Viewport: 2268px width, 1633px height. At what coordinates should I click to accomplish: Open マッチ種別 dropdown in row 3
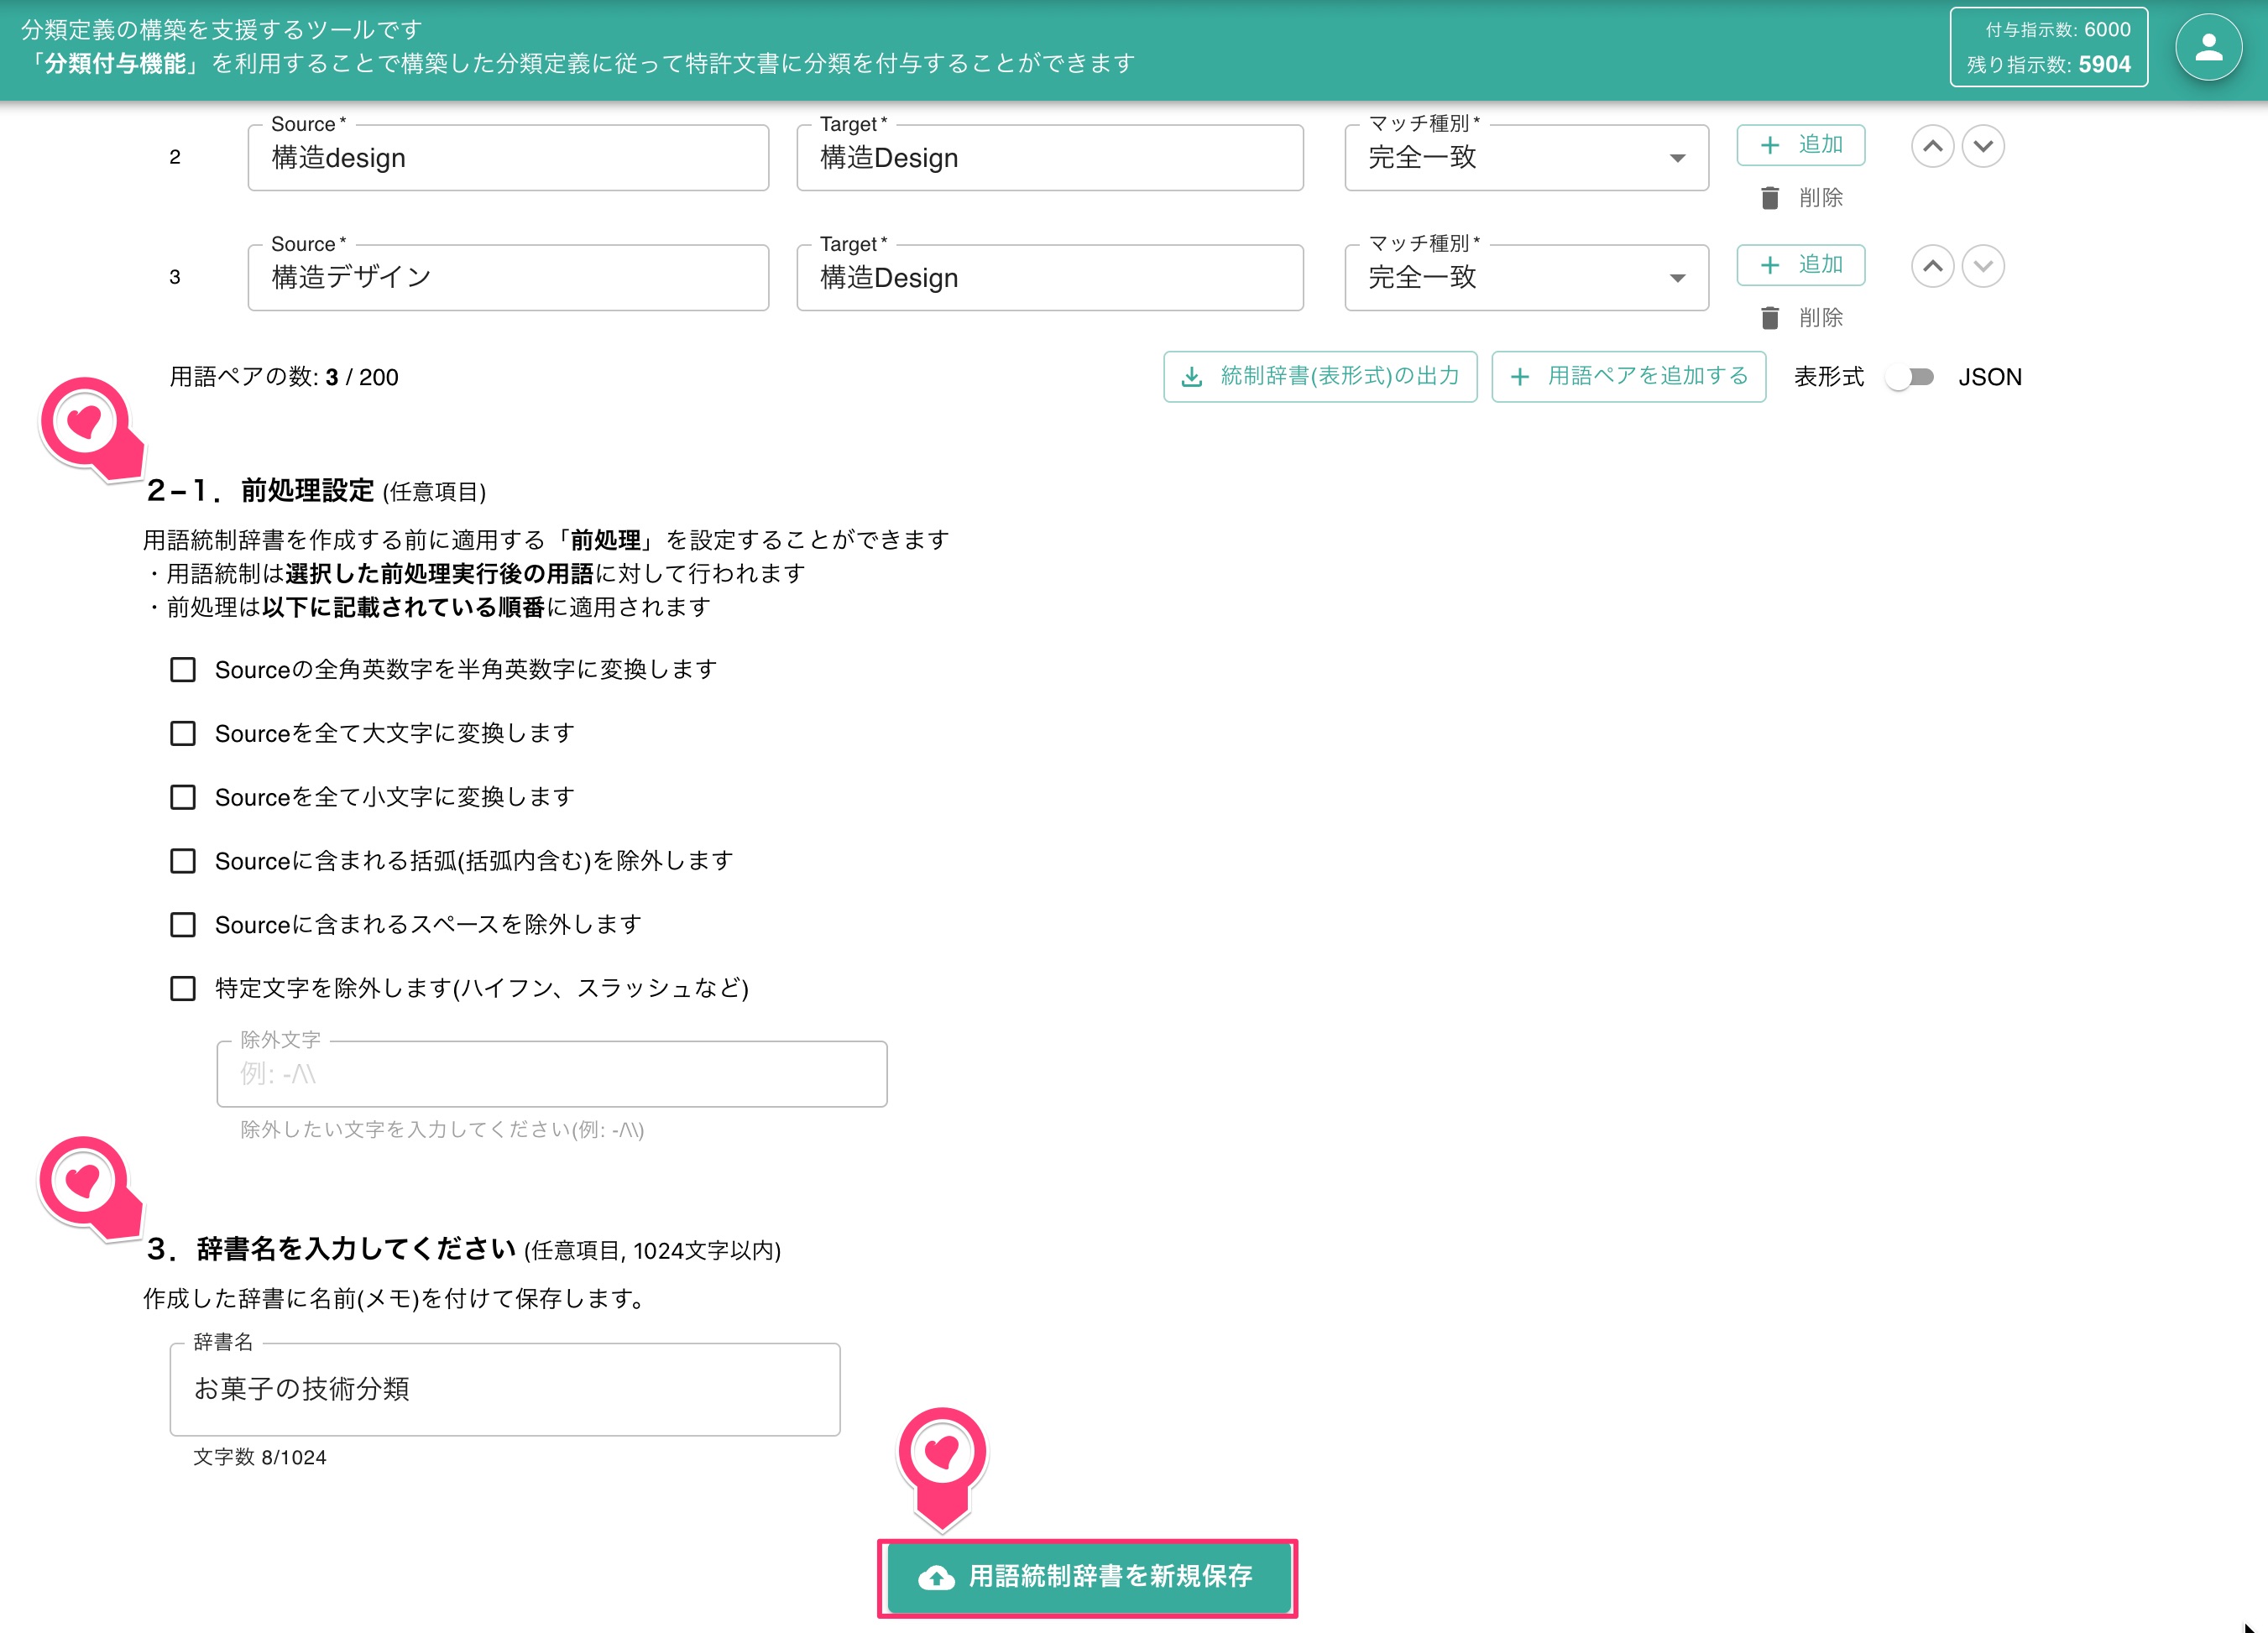pos(1526,278)
